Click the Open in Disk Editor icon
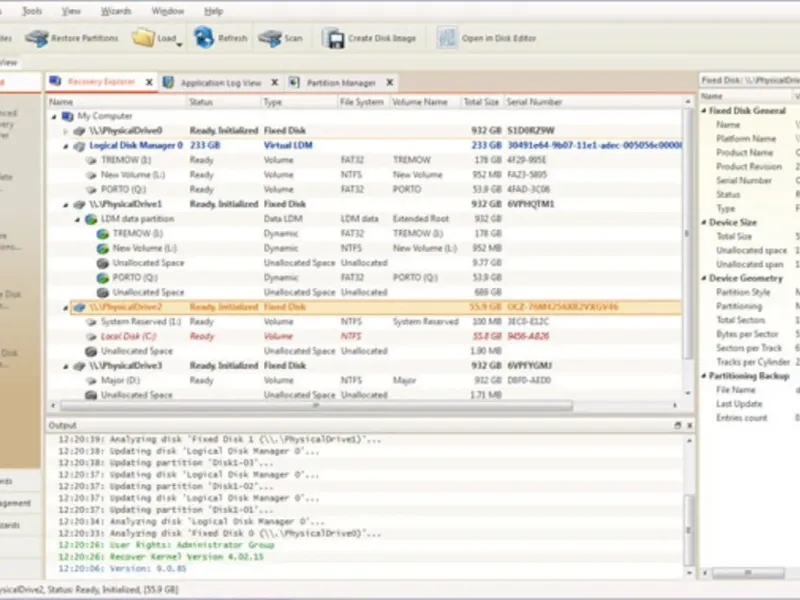 point(447,38)
